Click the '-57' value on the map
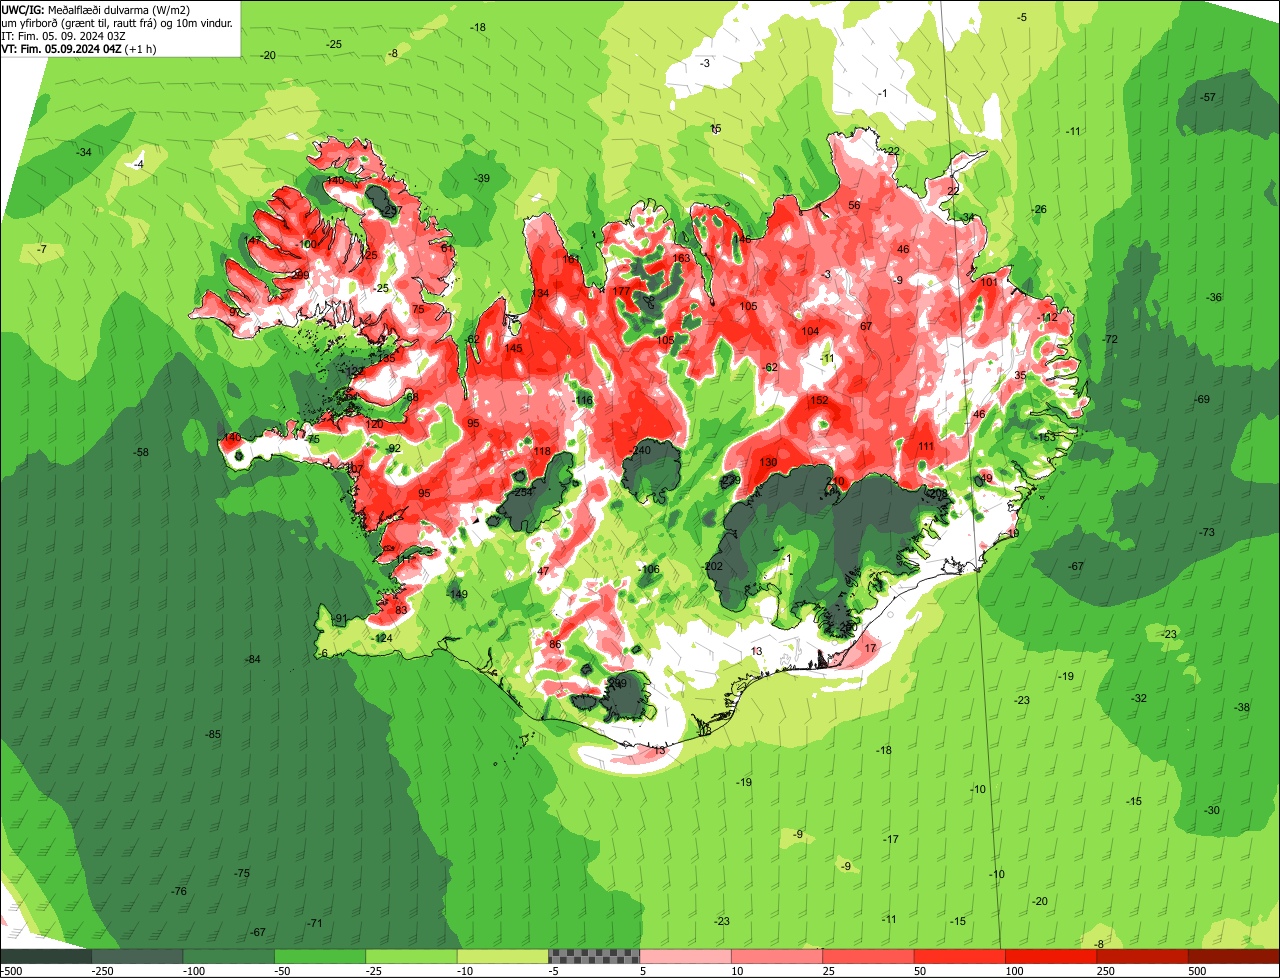 [x=1208, y=97]
